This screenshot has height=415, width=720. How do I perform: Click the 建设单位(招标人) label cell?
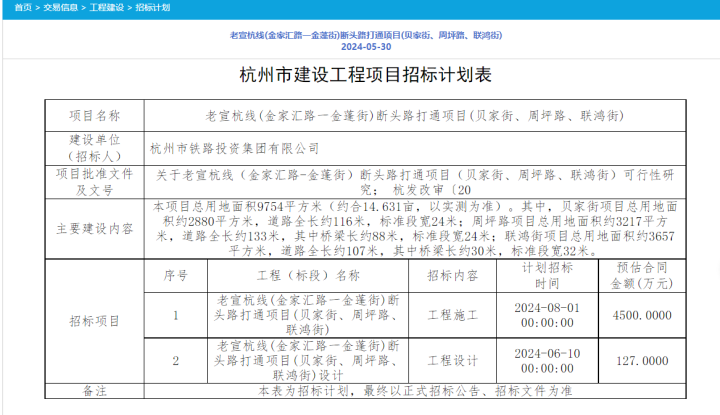[x=94, y=147]
